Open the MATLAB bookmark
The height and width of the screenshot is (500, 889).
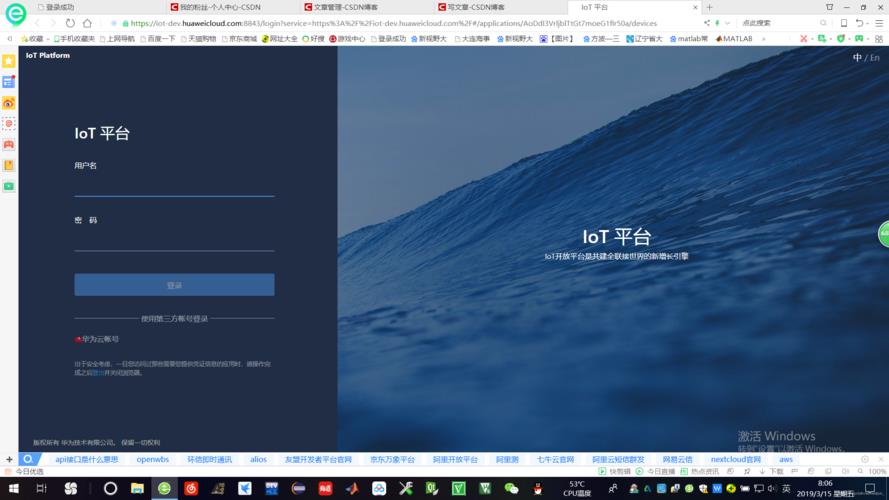734,39
